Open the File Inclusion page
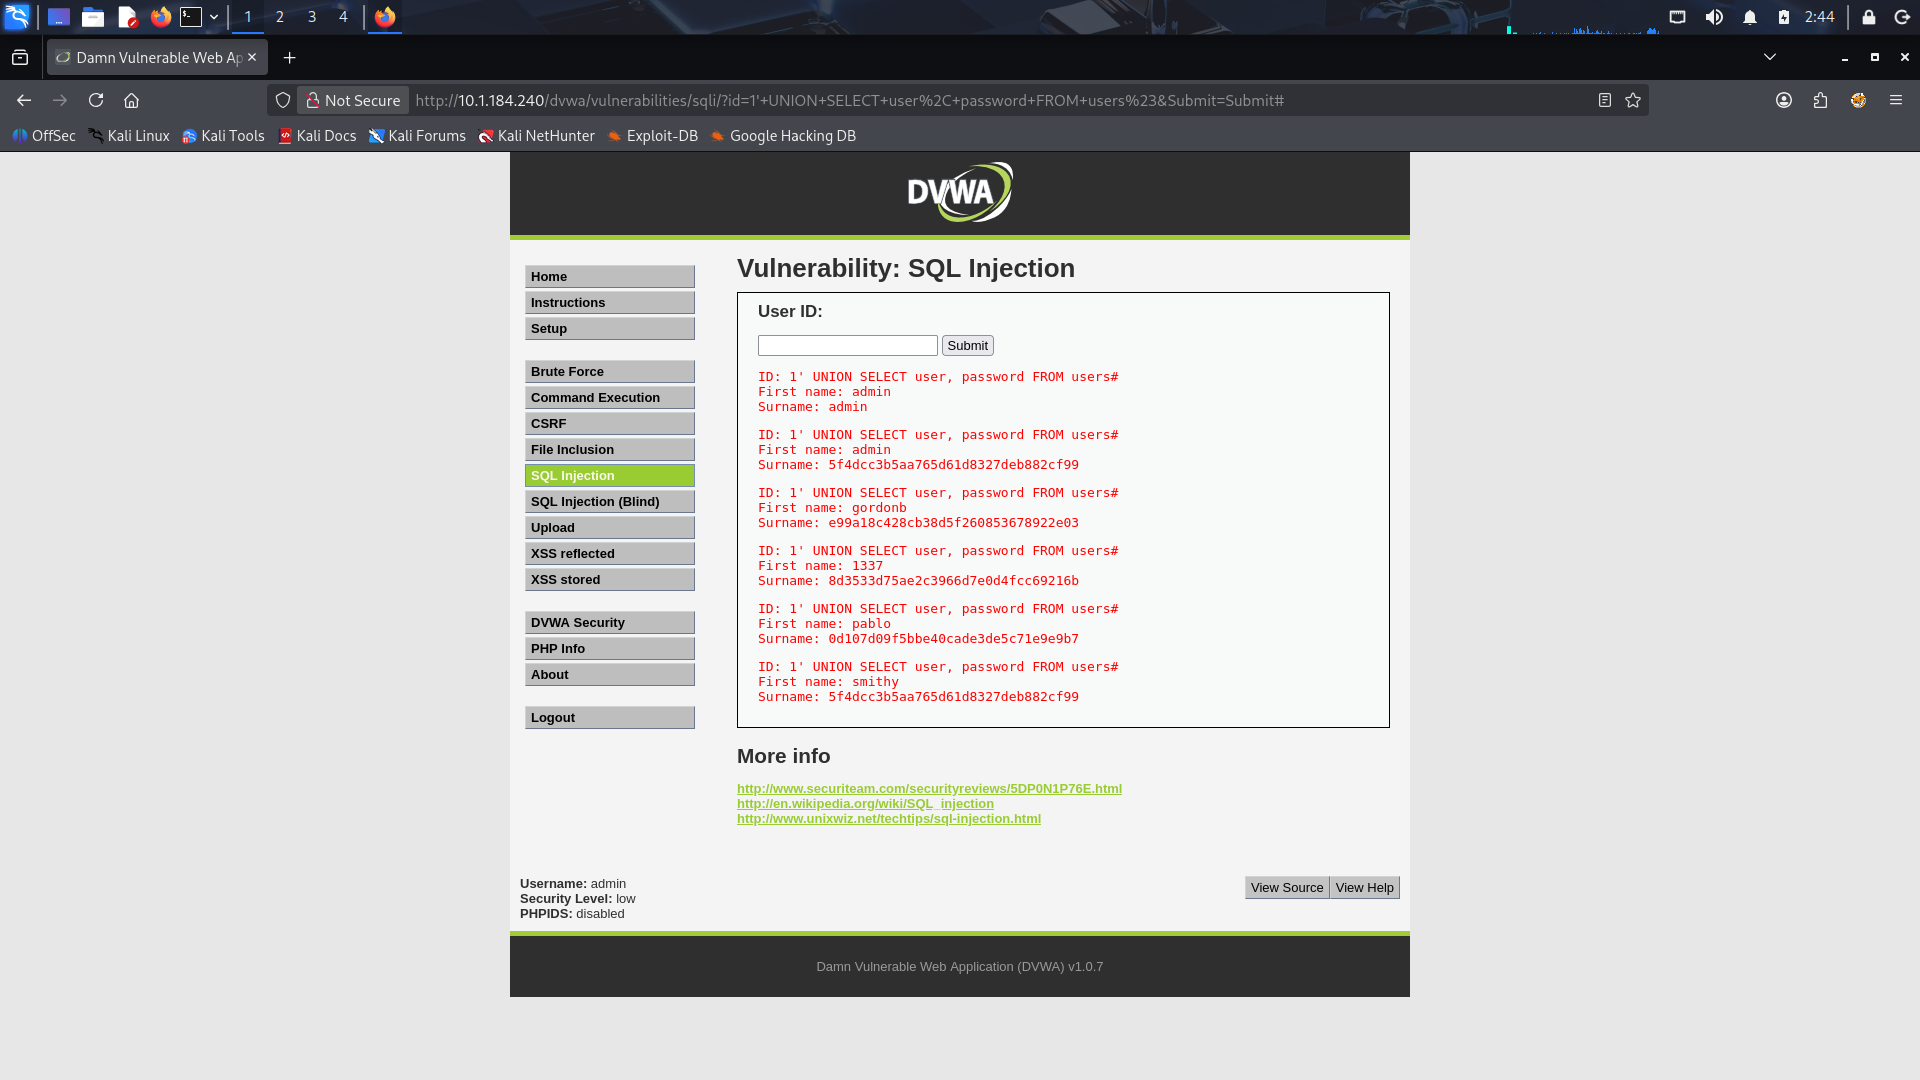 point(610,450)
